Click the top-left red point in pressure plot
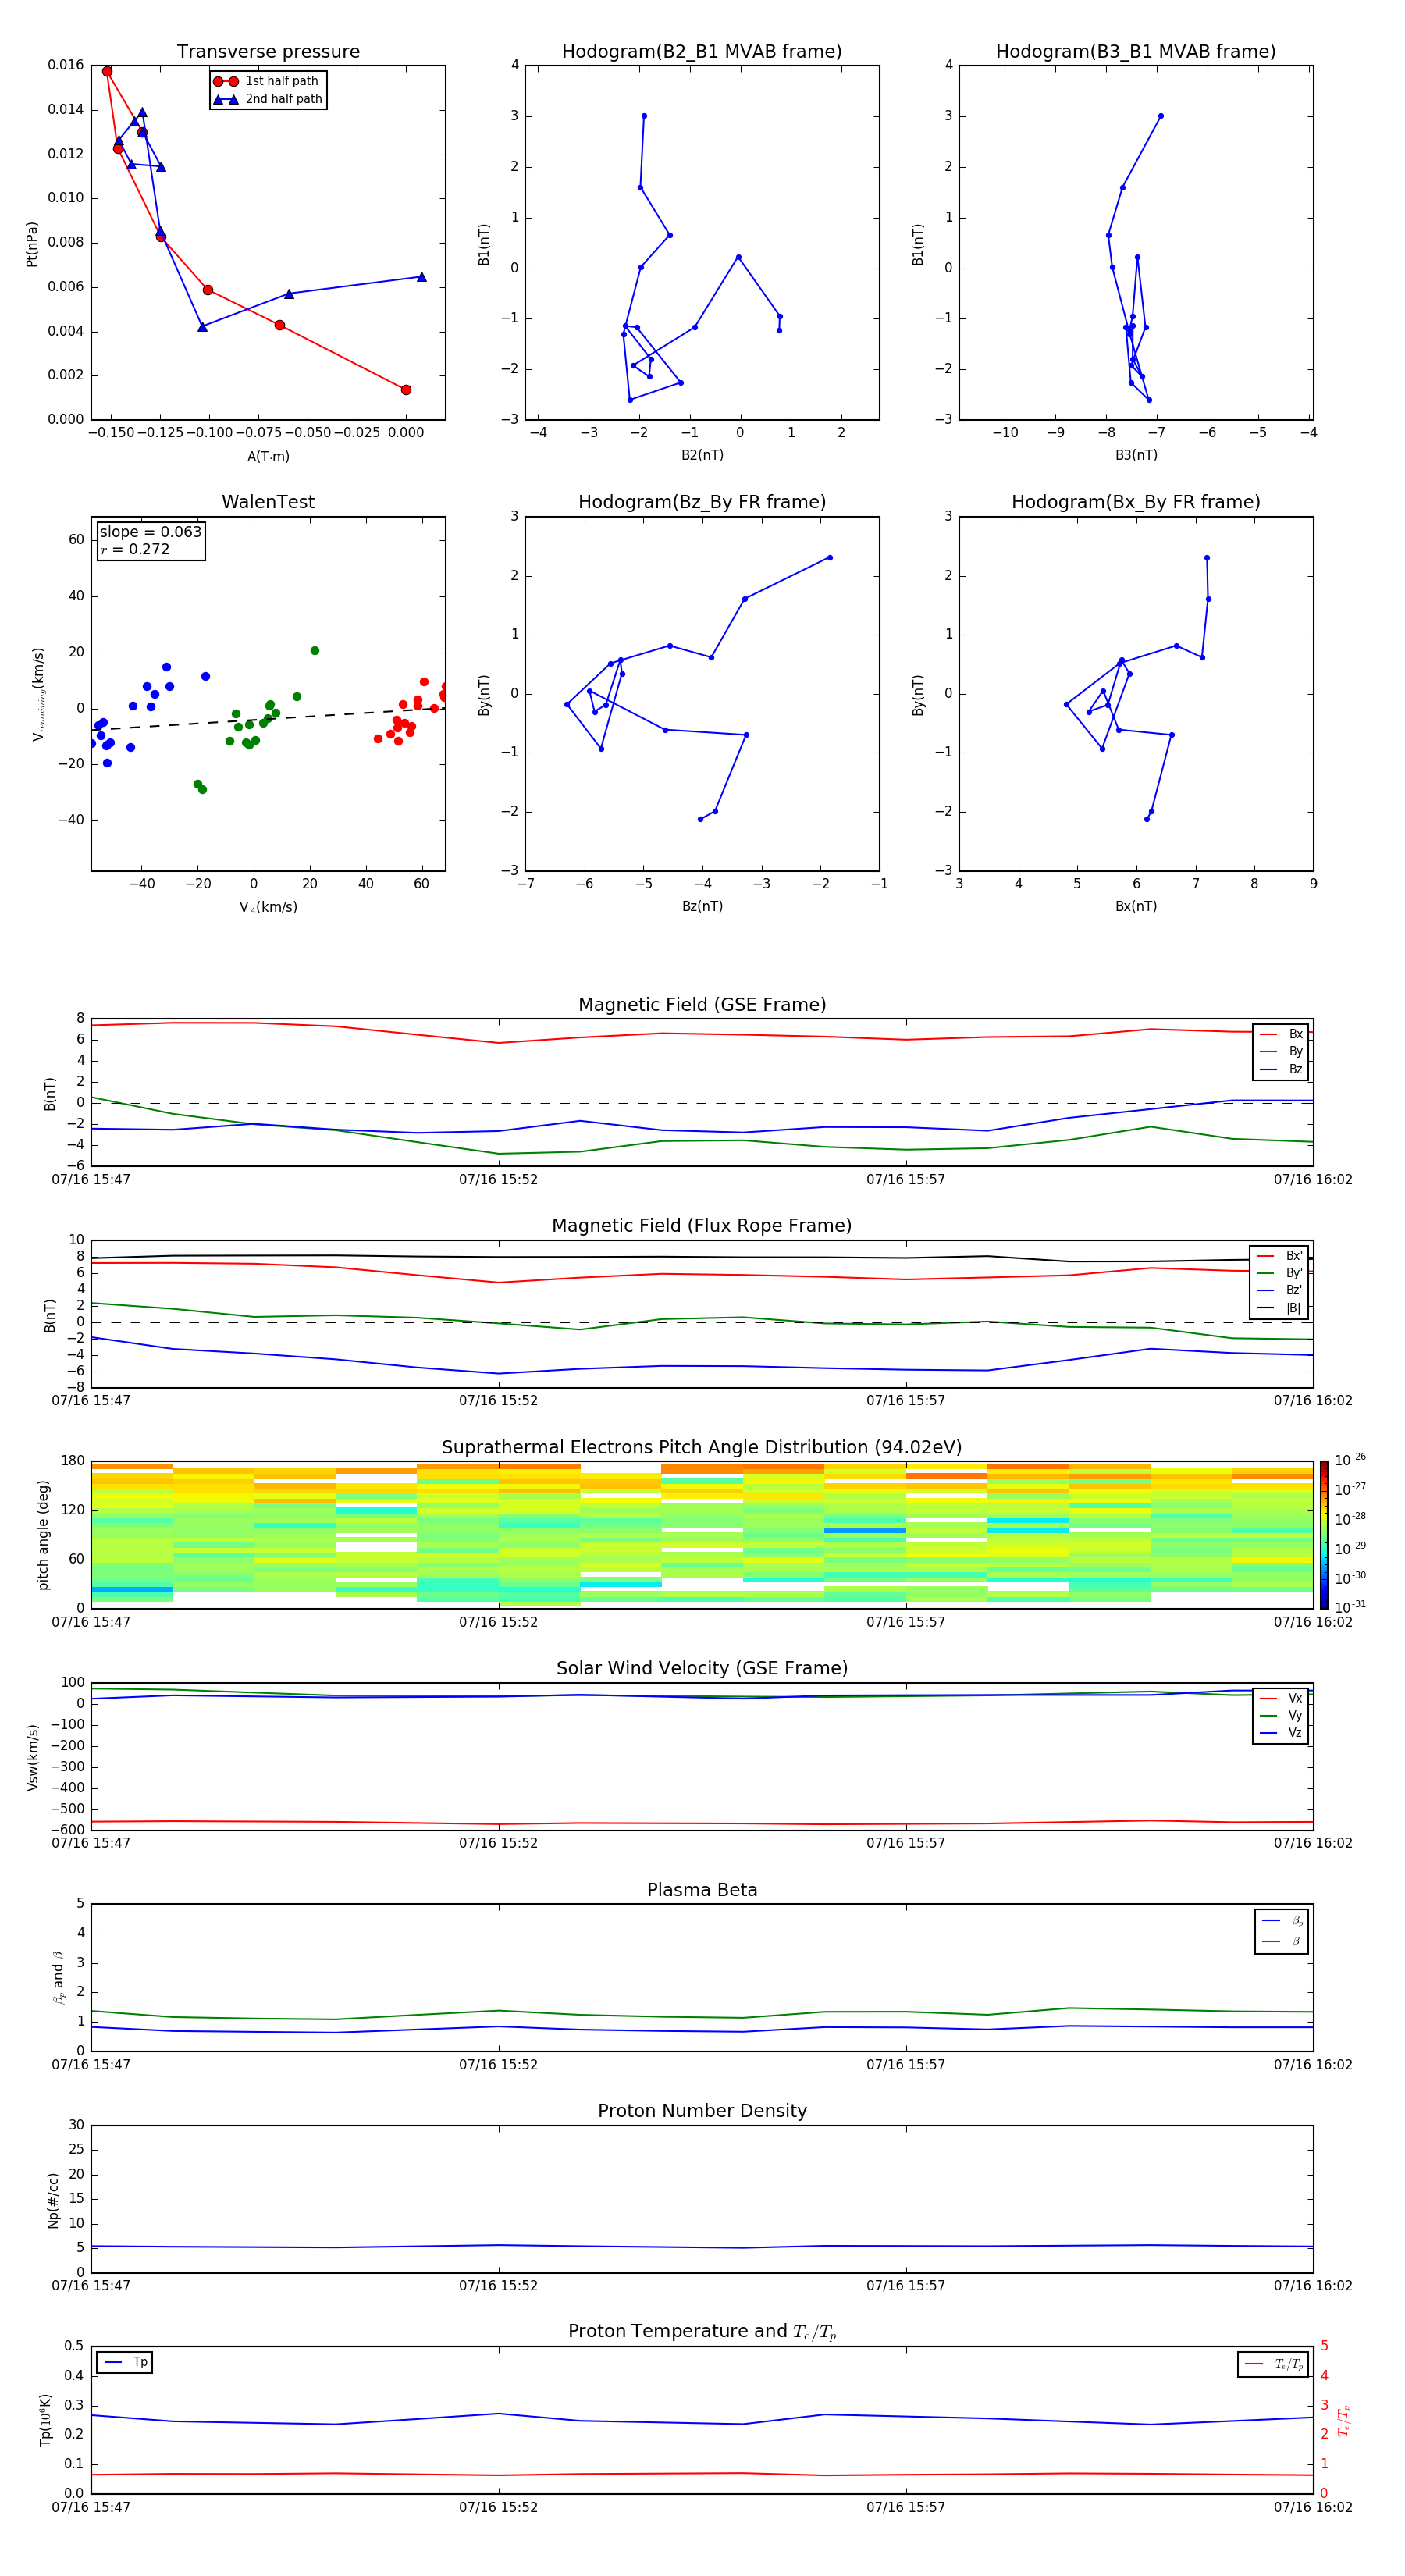This screenshot has height=2576, width=1405. pyautogui.click(x=107, y=71)
